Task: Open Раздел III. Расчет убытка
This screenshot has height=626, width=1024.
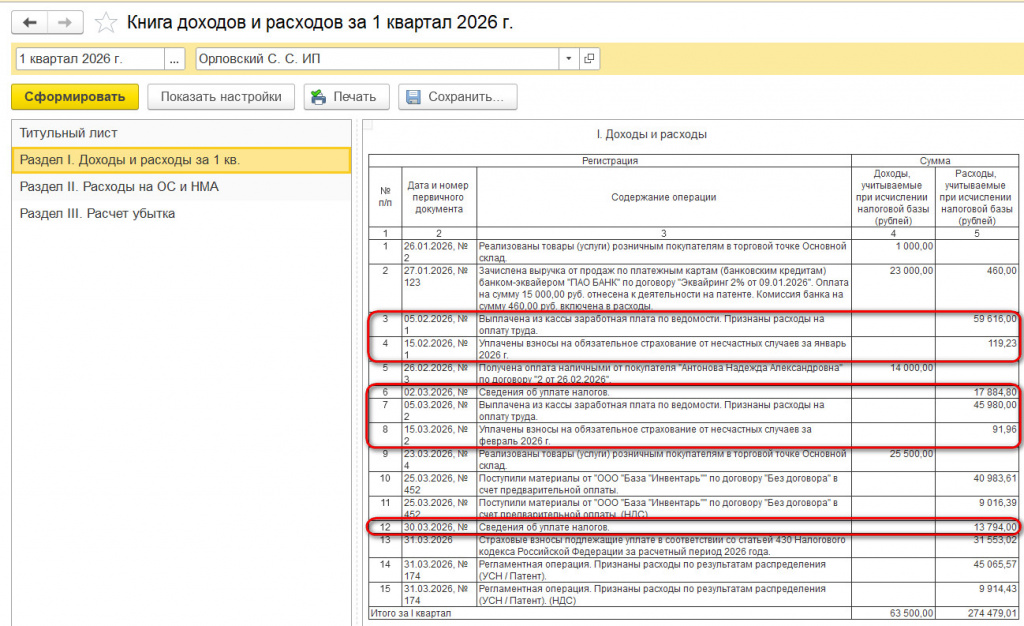Action: [181, 213]
